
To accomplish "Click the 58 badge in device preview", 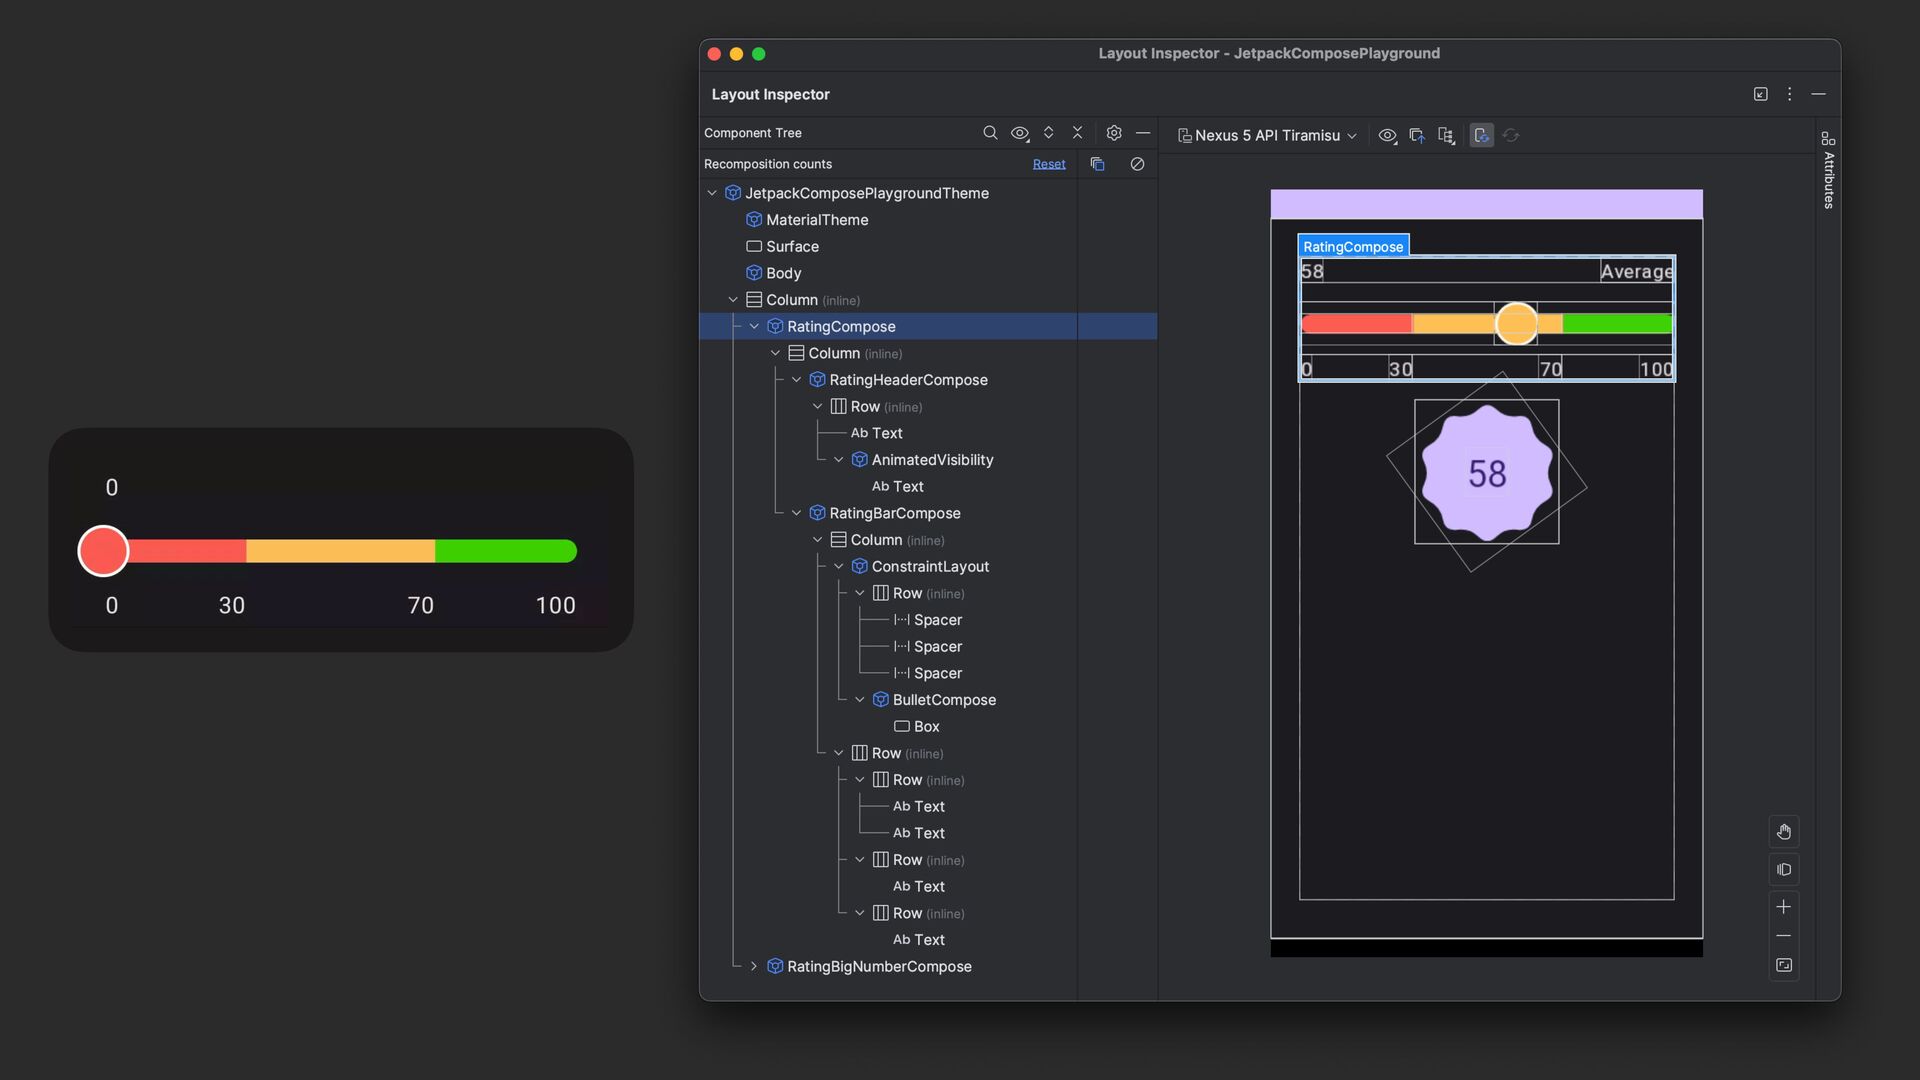I will click(x=1487, y=473).
